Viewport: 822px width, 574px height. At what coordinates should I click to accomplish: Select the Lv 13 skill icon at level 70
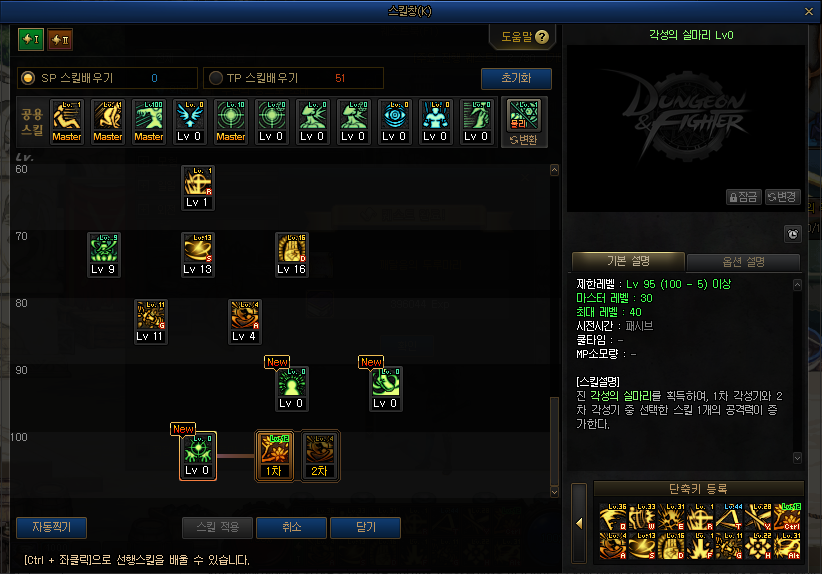pos(198,254)
